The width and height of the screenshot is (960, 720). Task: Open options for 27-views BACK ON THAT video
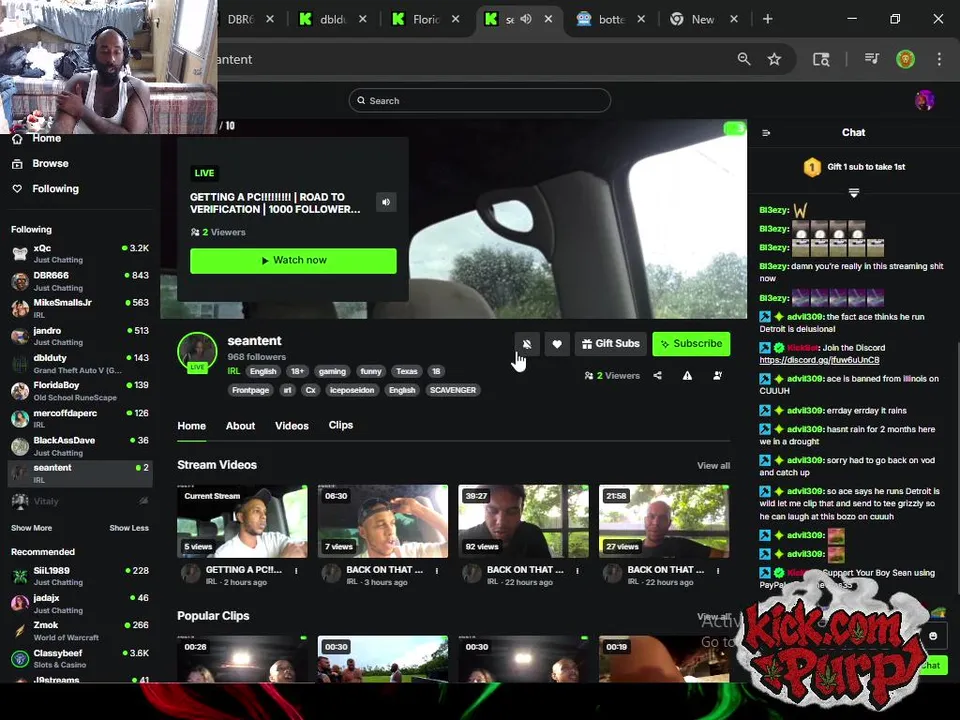coord(718,571)
